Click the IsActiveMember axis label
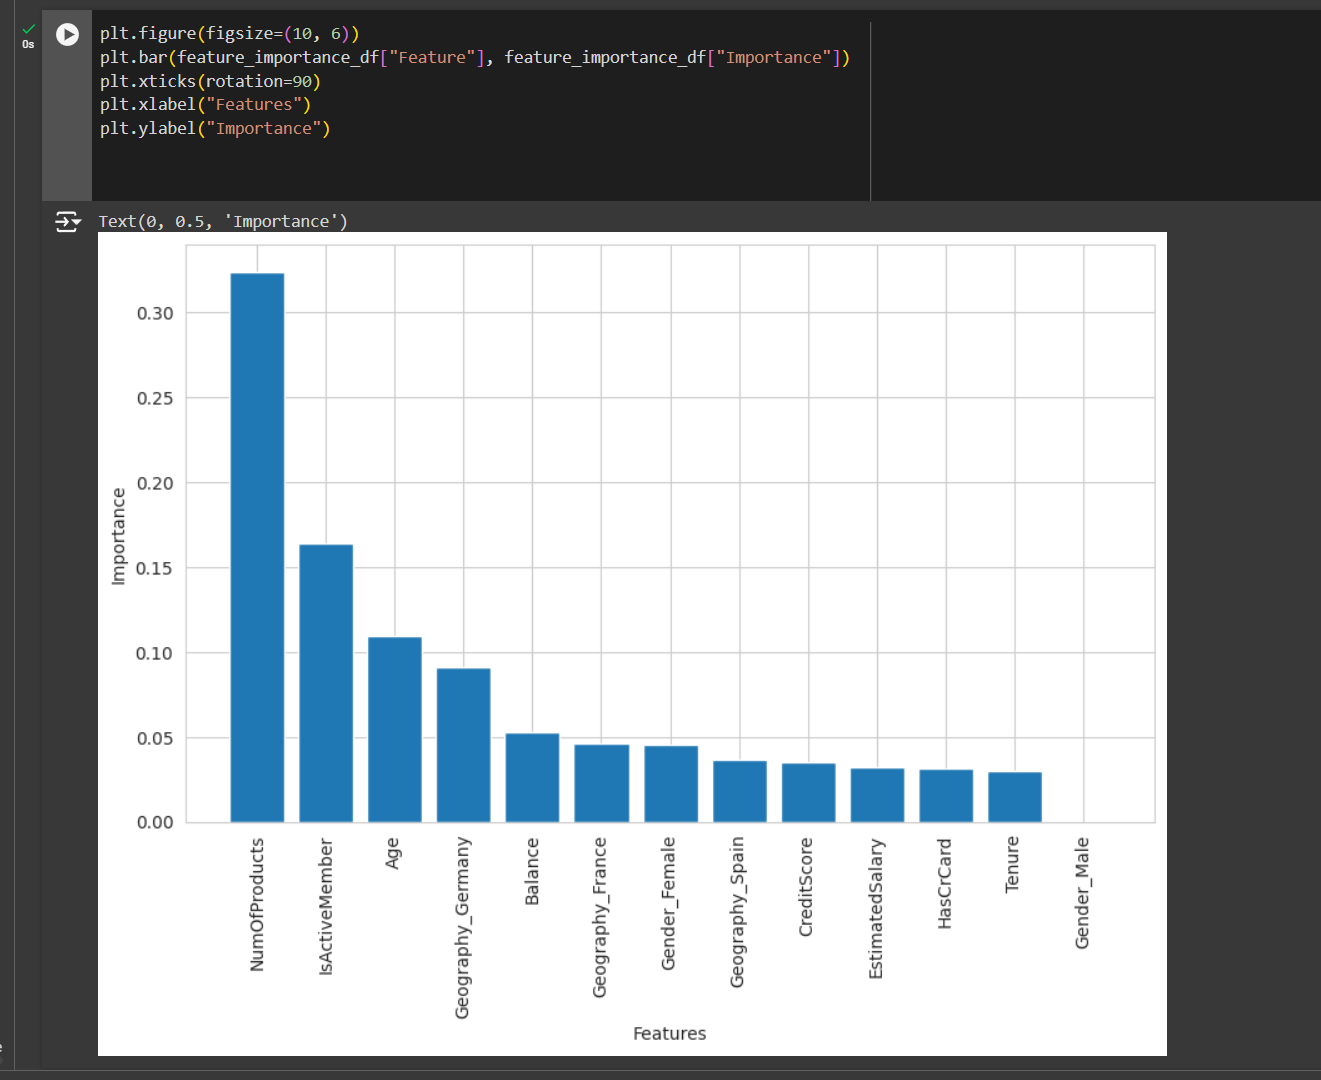Screen dimensions: 1321x1080 [325, 903]
